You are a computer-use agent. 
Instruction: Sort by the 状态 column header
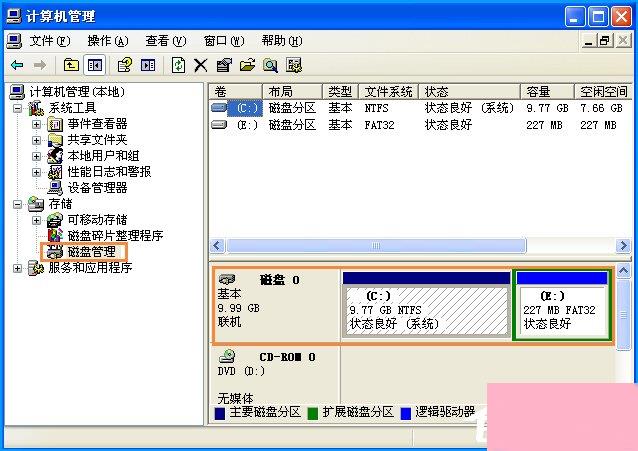(470, 92)
